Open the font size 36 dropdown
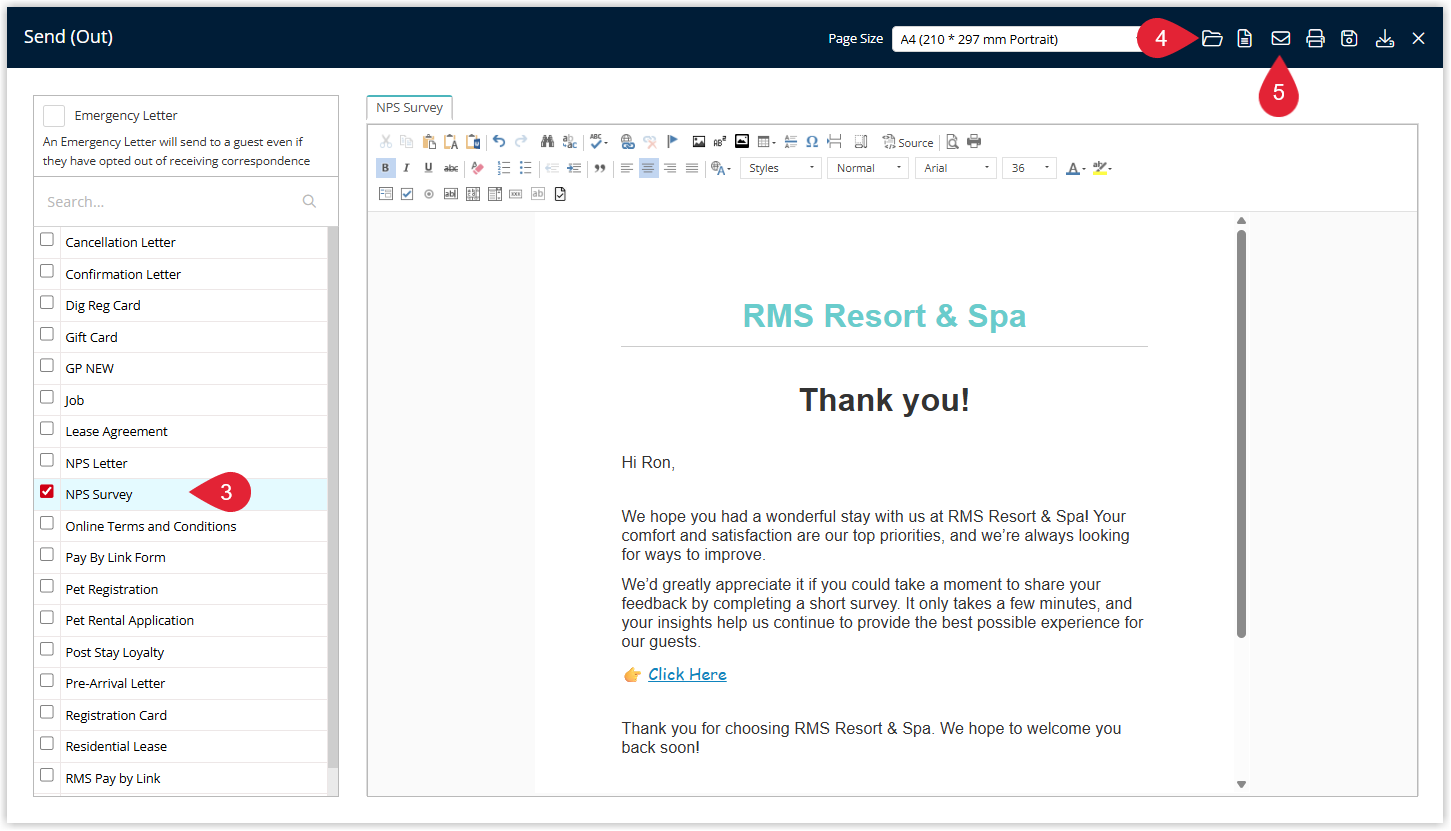The height and width of the screenshot is (831, 1451). pos(1029,168)
